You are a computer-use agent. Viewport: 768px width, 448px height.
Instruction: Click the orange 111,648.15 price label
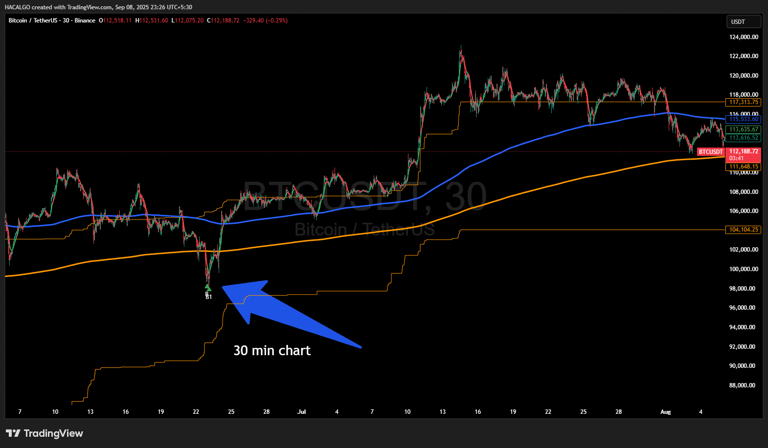743,167
